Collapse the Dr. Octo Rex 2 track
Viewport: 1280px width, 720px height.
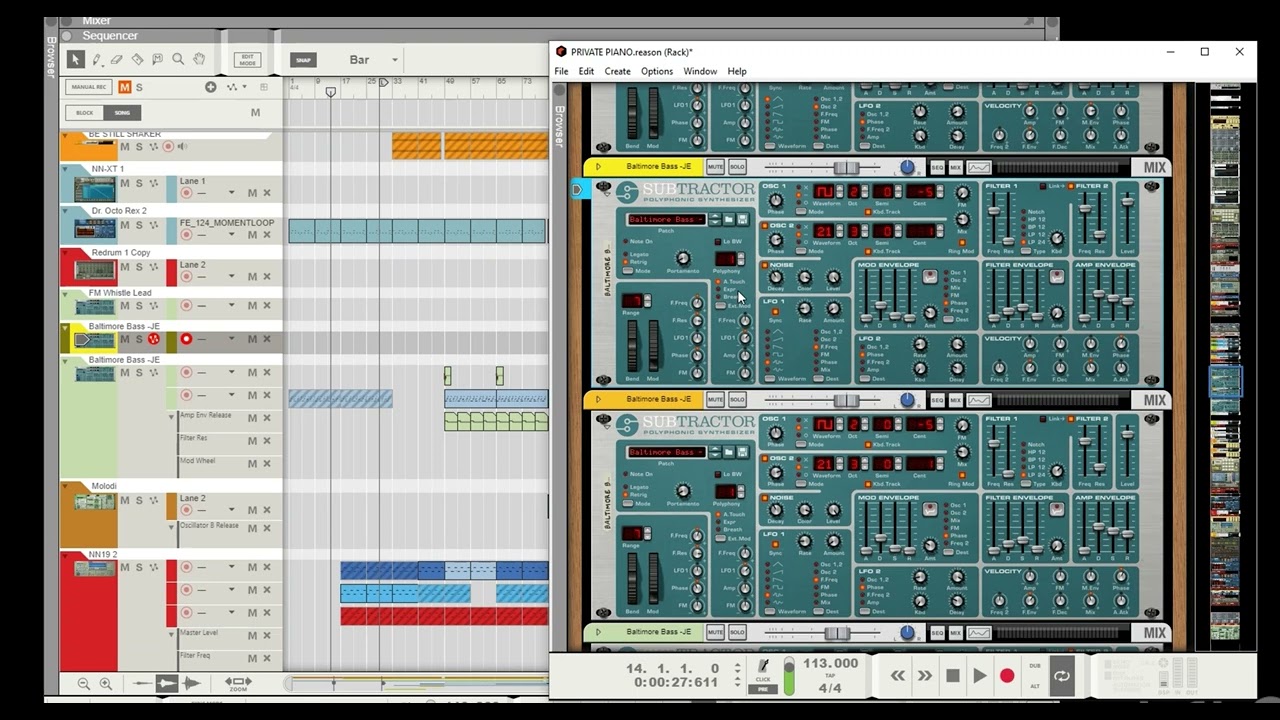(x=66, y=212)
